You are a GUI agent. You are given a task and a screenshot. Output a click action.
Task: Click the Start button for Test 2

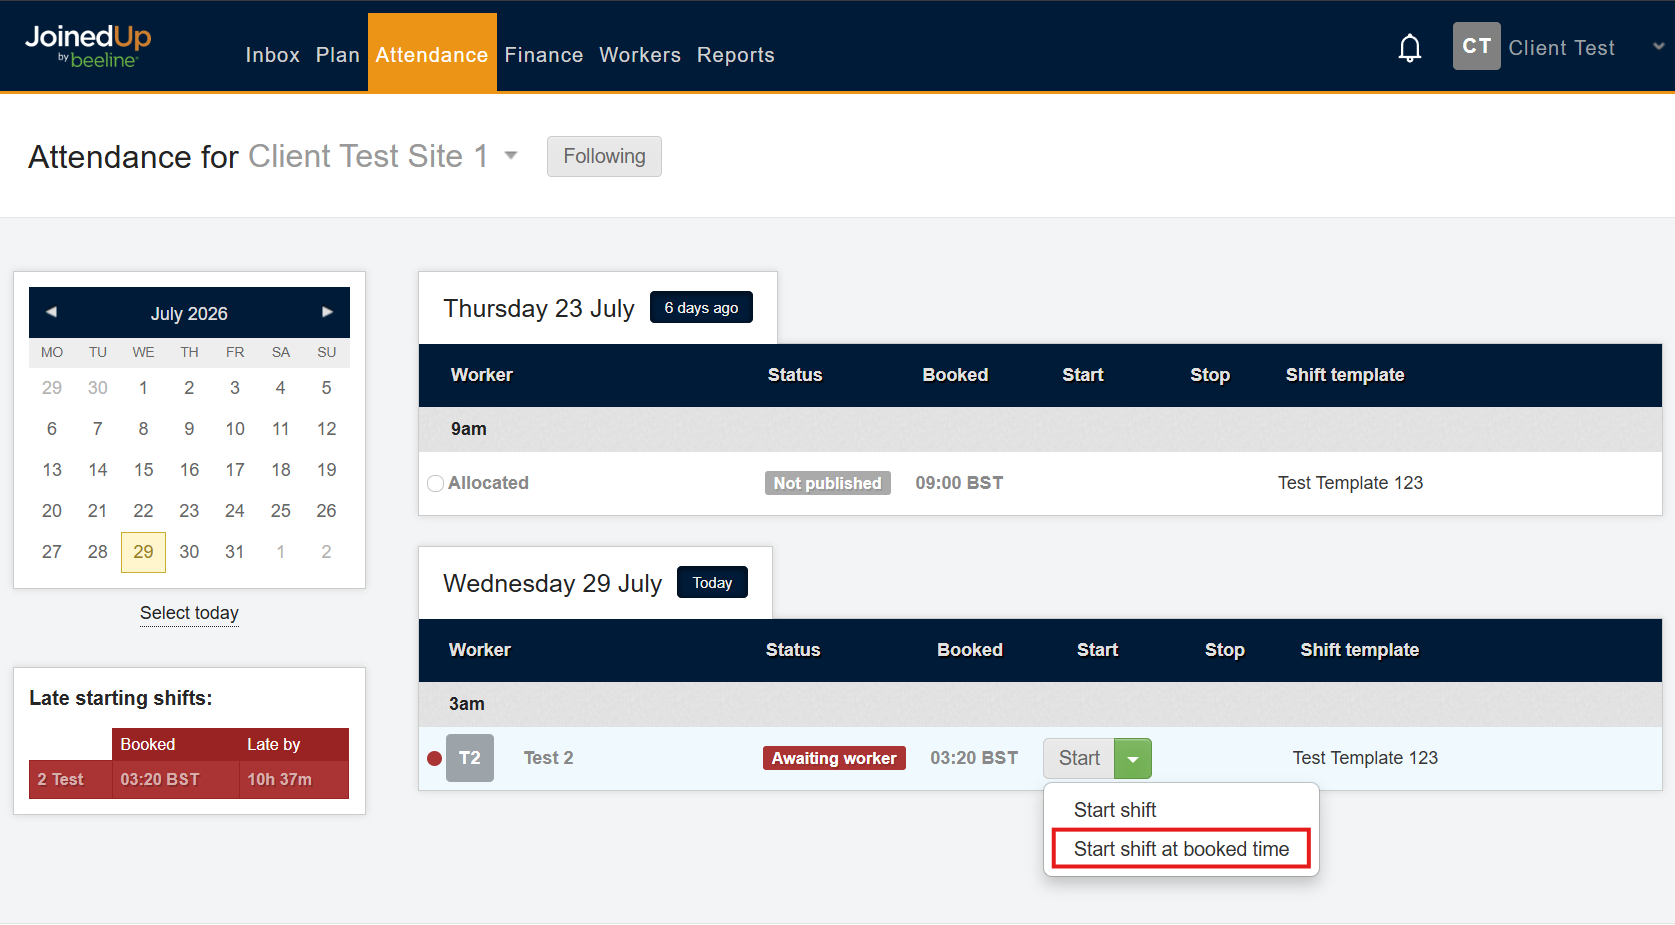click(1079, 759)
